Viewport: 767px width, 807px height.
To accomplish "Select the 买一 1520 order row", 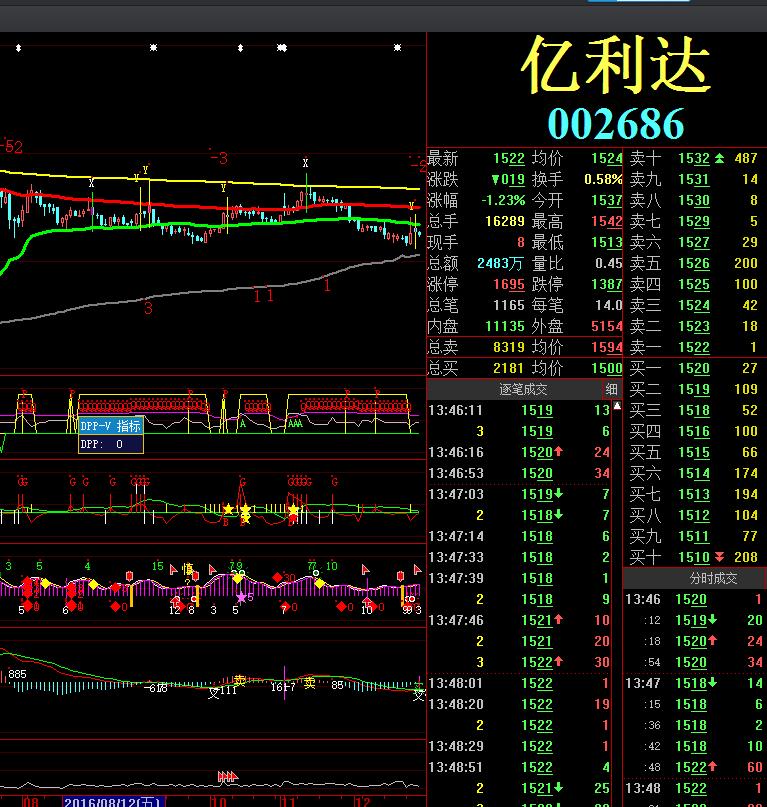I will 694,369.
